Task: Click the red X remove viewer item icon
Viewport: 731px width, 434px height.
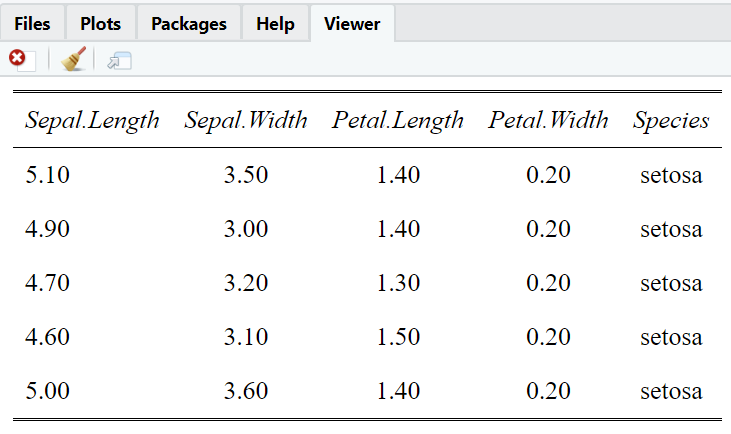Action: [x=18, y=60]
